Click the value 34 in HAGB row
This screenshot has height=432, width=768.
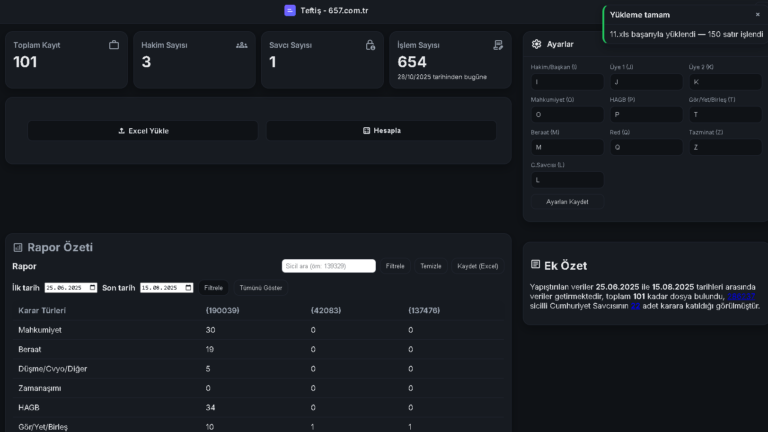coord(210,408)
